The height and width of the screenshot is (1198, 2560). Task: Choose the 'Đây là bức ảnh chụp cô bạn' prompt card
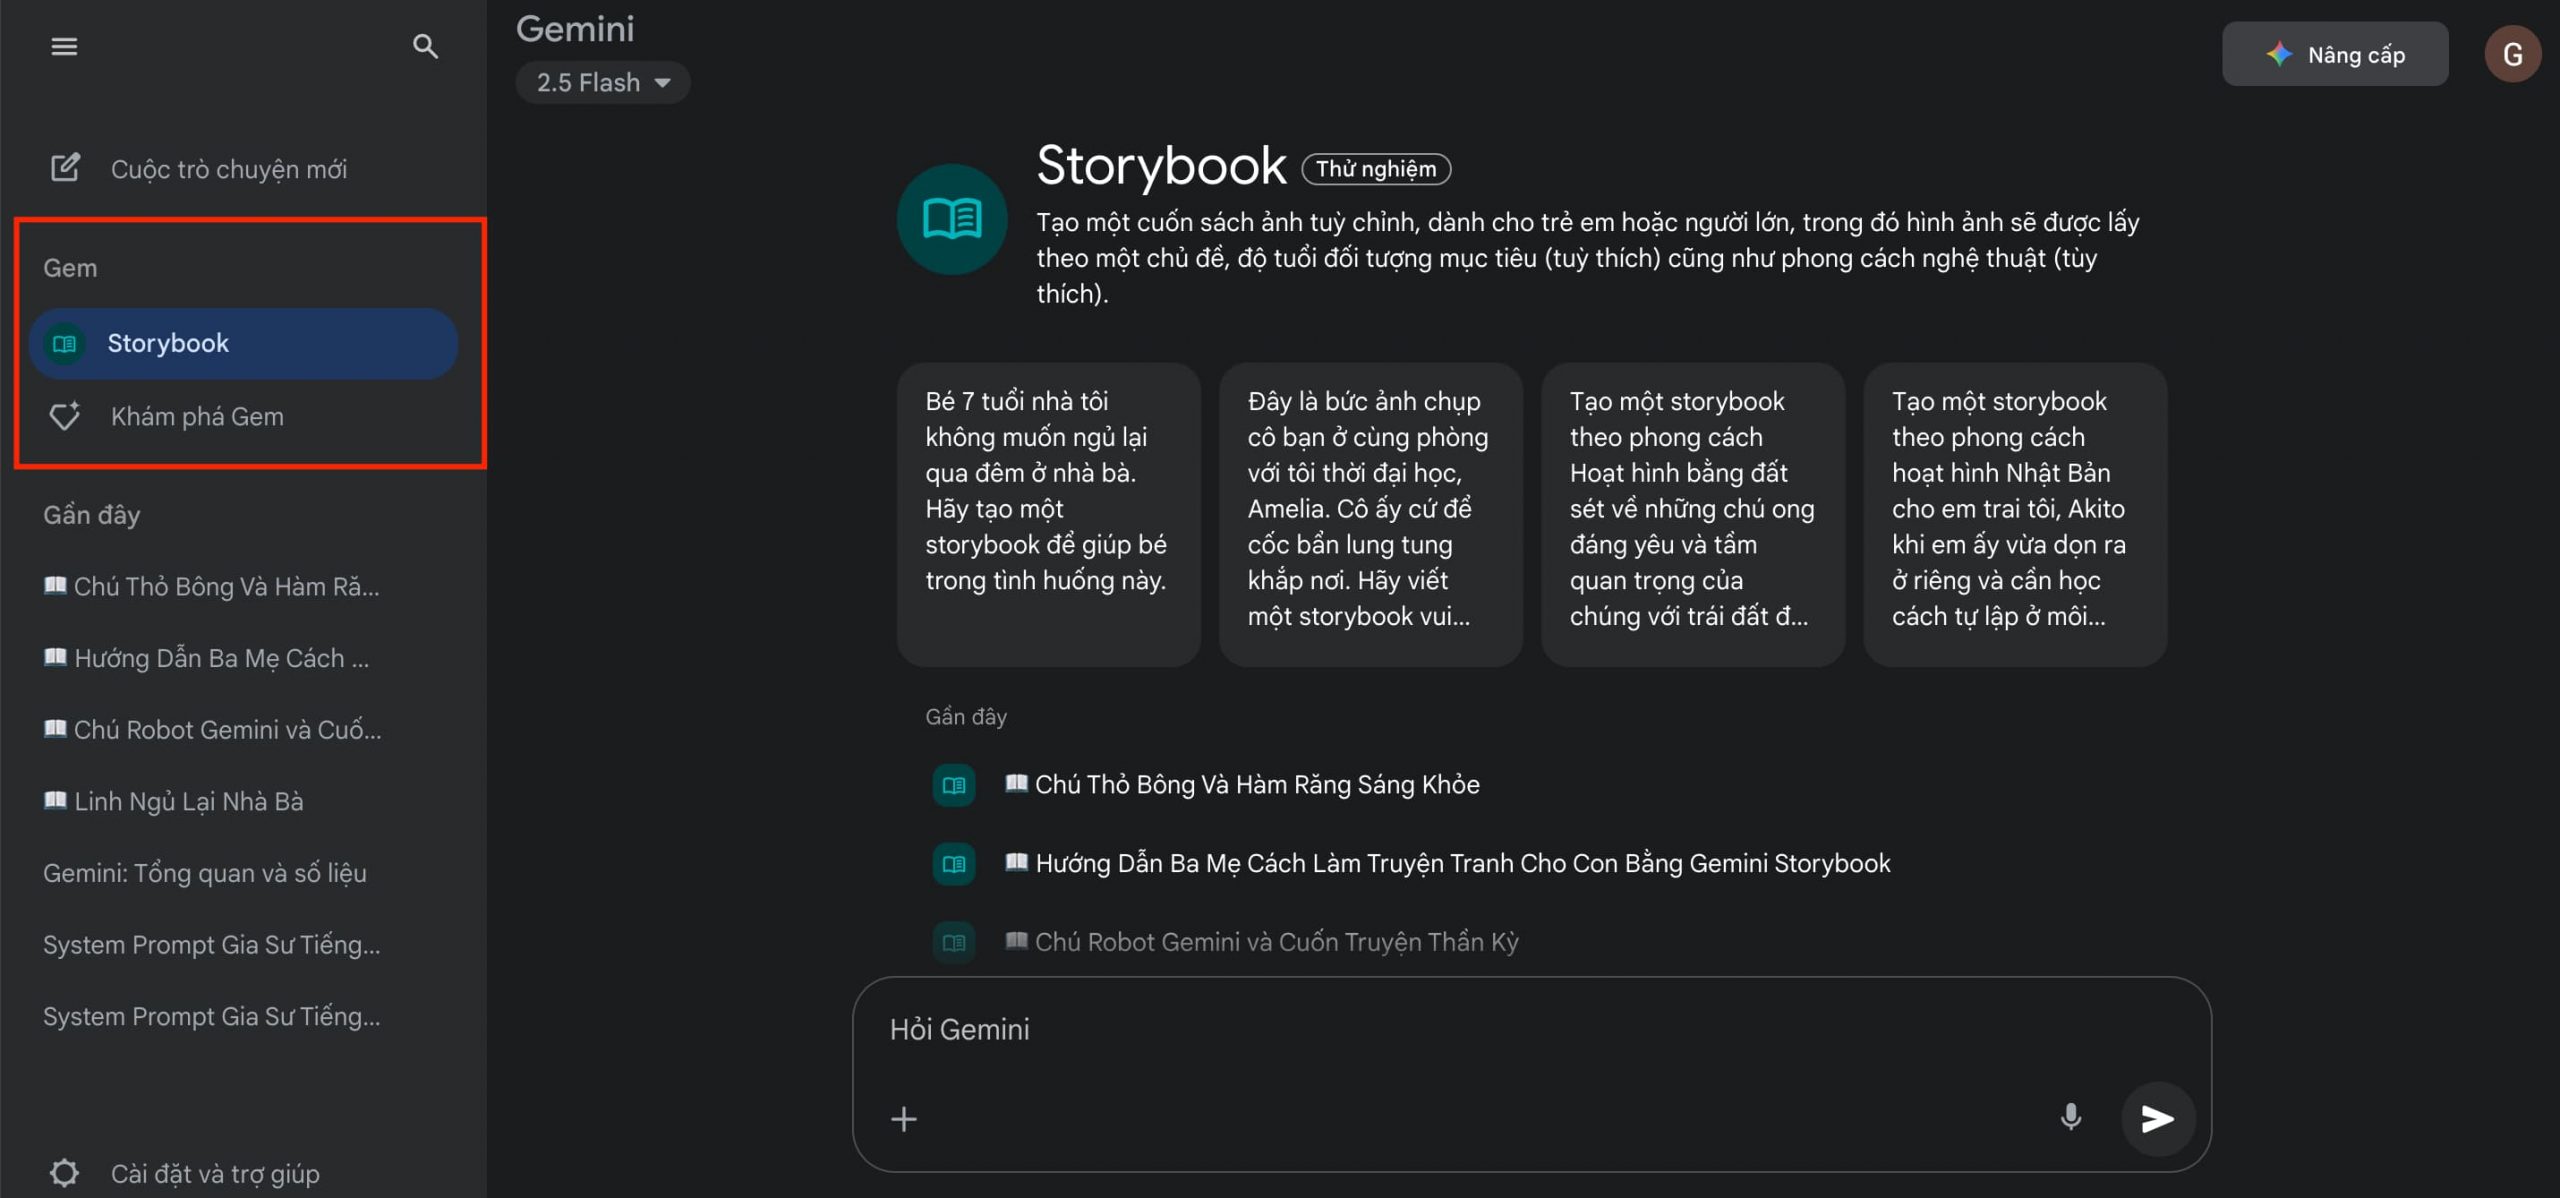[1371, 514]
